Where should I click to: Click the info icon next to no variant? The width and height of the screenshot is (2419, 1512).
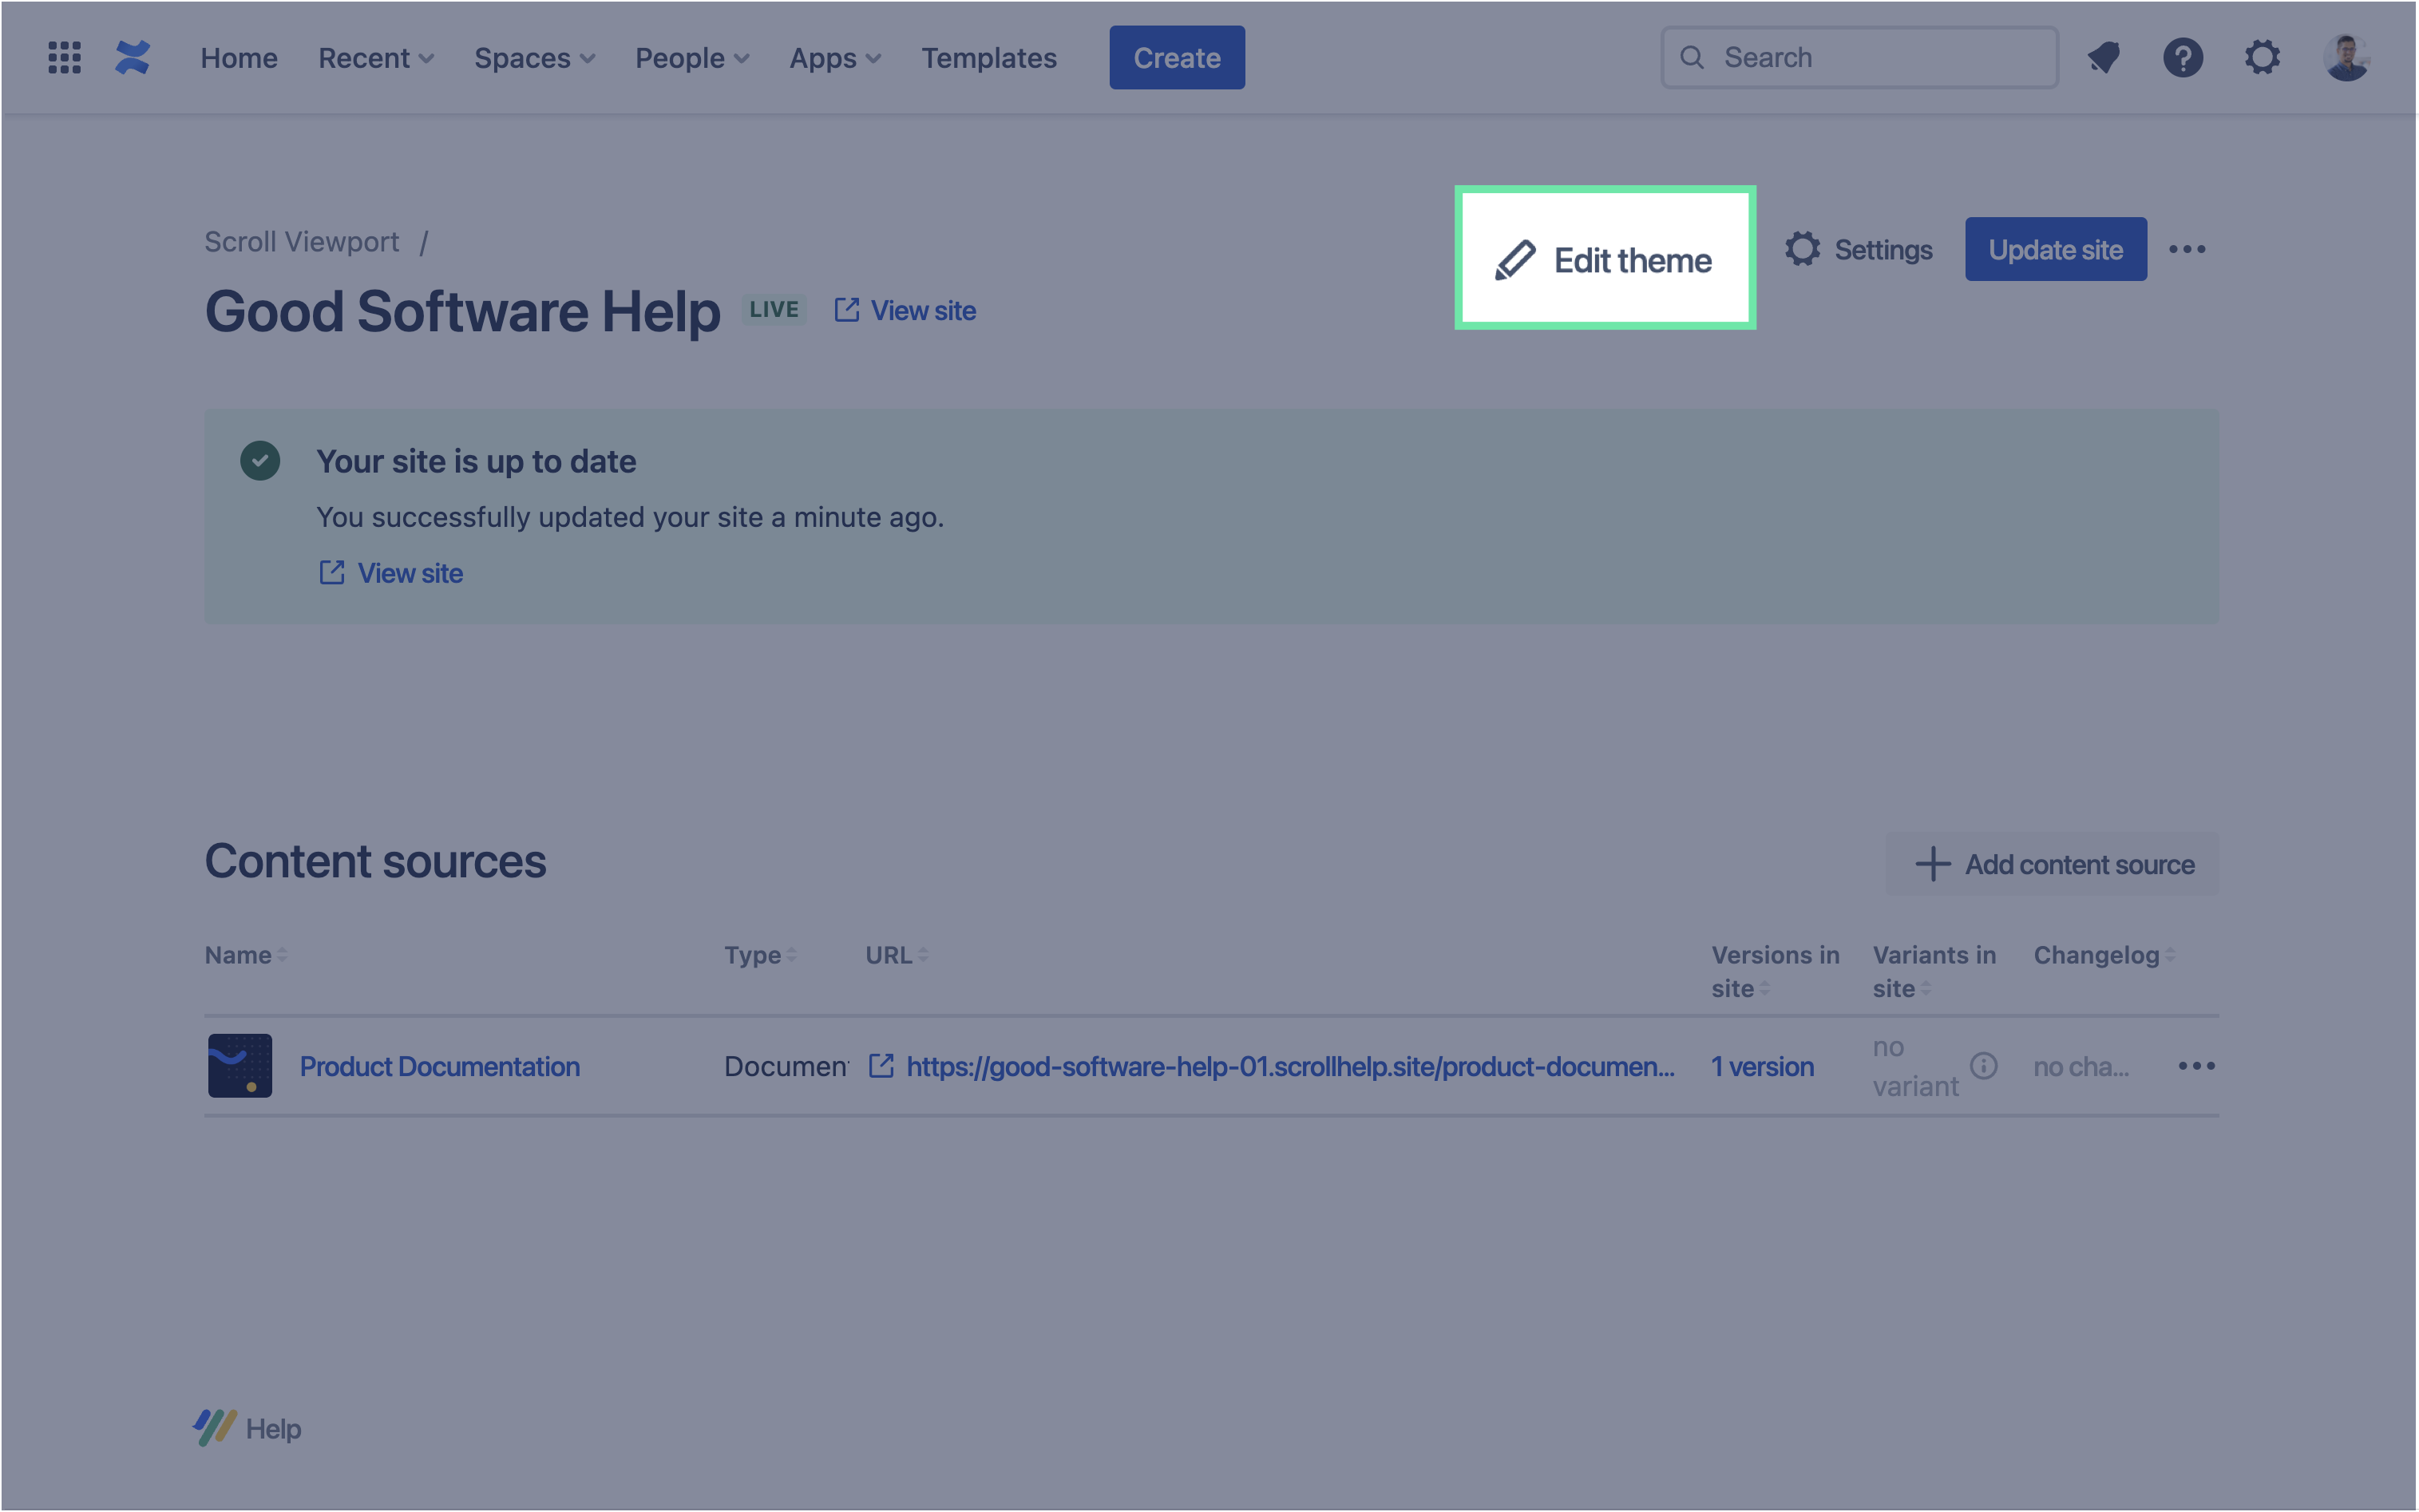point(1983,1066)
